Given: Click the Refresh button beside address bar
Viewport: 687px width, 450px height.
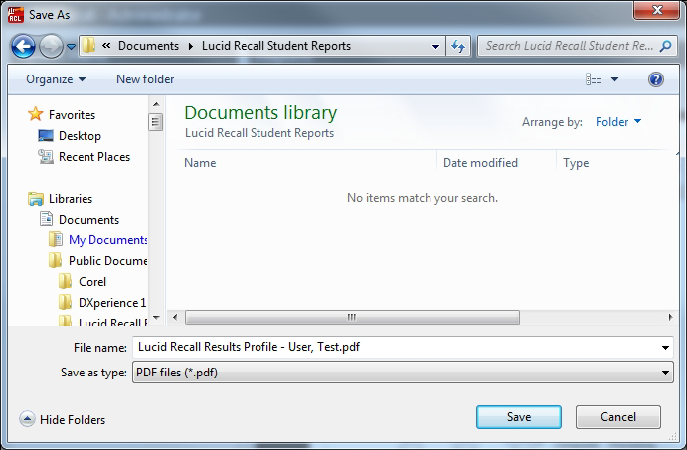Looking at the screenshot, I should click(458, 46).
